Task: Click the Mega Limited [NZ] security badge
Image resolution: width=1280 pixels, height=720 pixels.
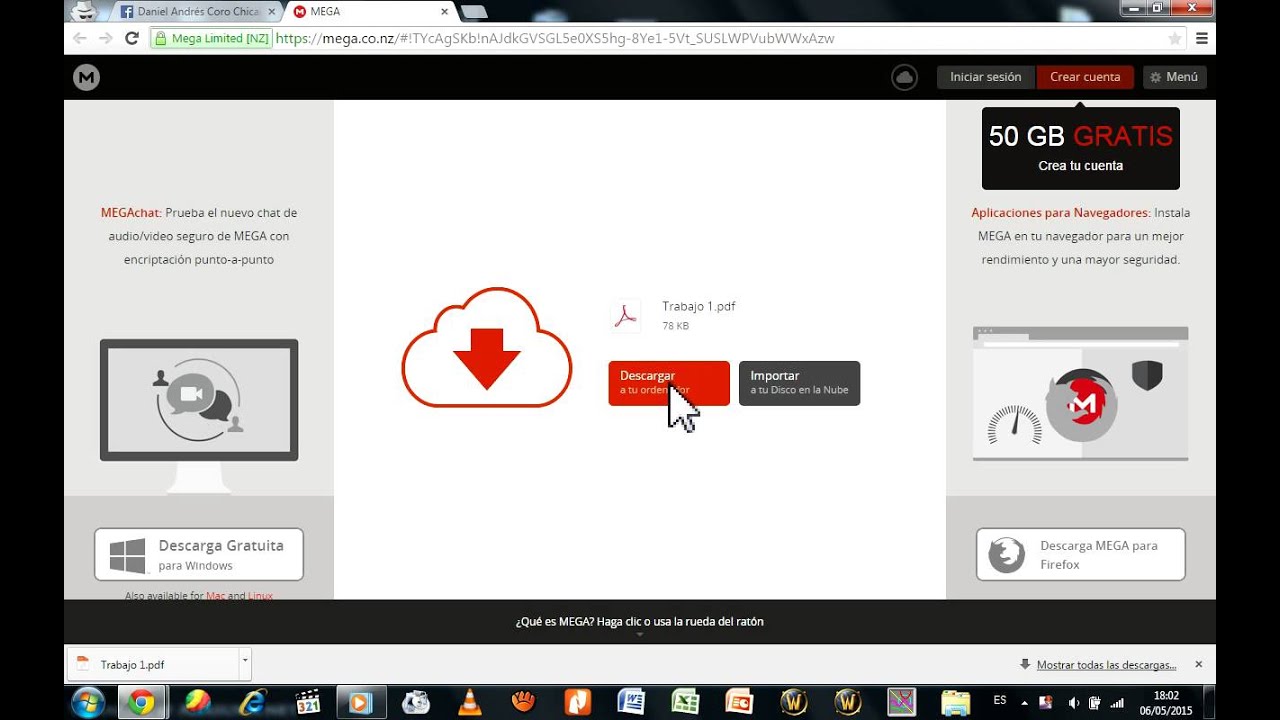Action: 209,38
